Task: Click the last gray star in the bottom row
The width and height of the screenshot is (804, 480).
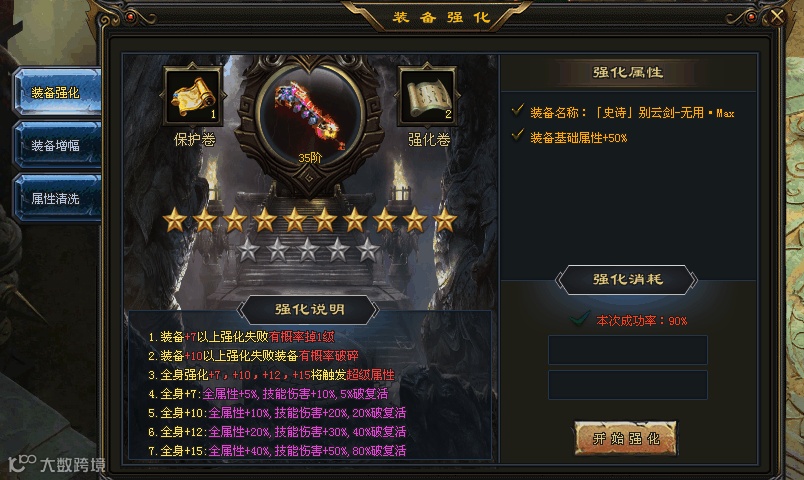Action: point(368,250)
